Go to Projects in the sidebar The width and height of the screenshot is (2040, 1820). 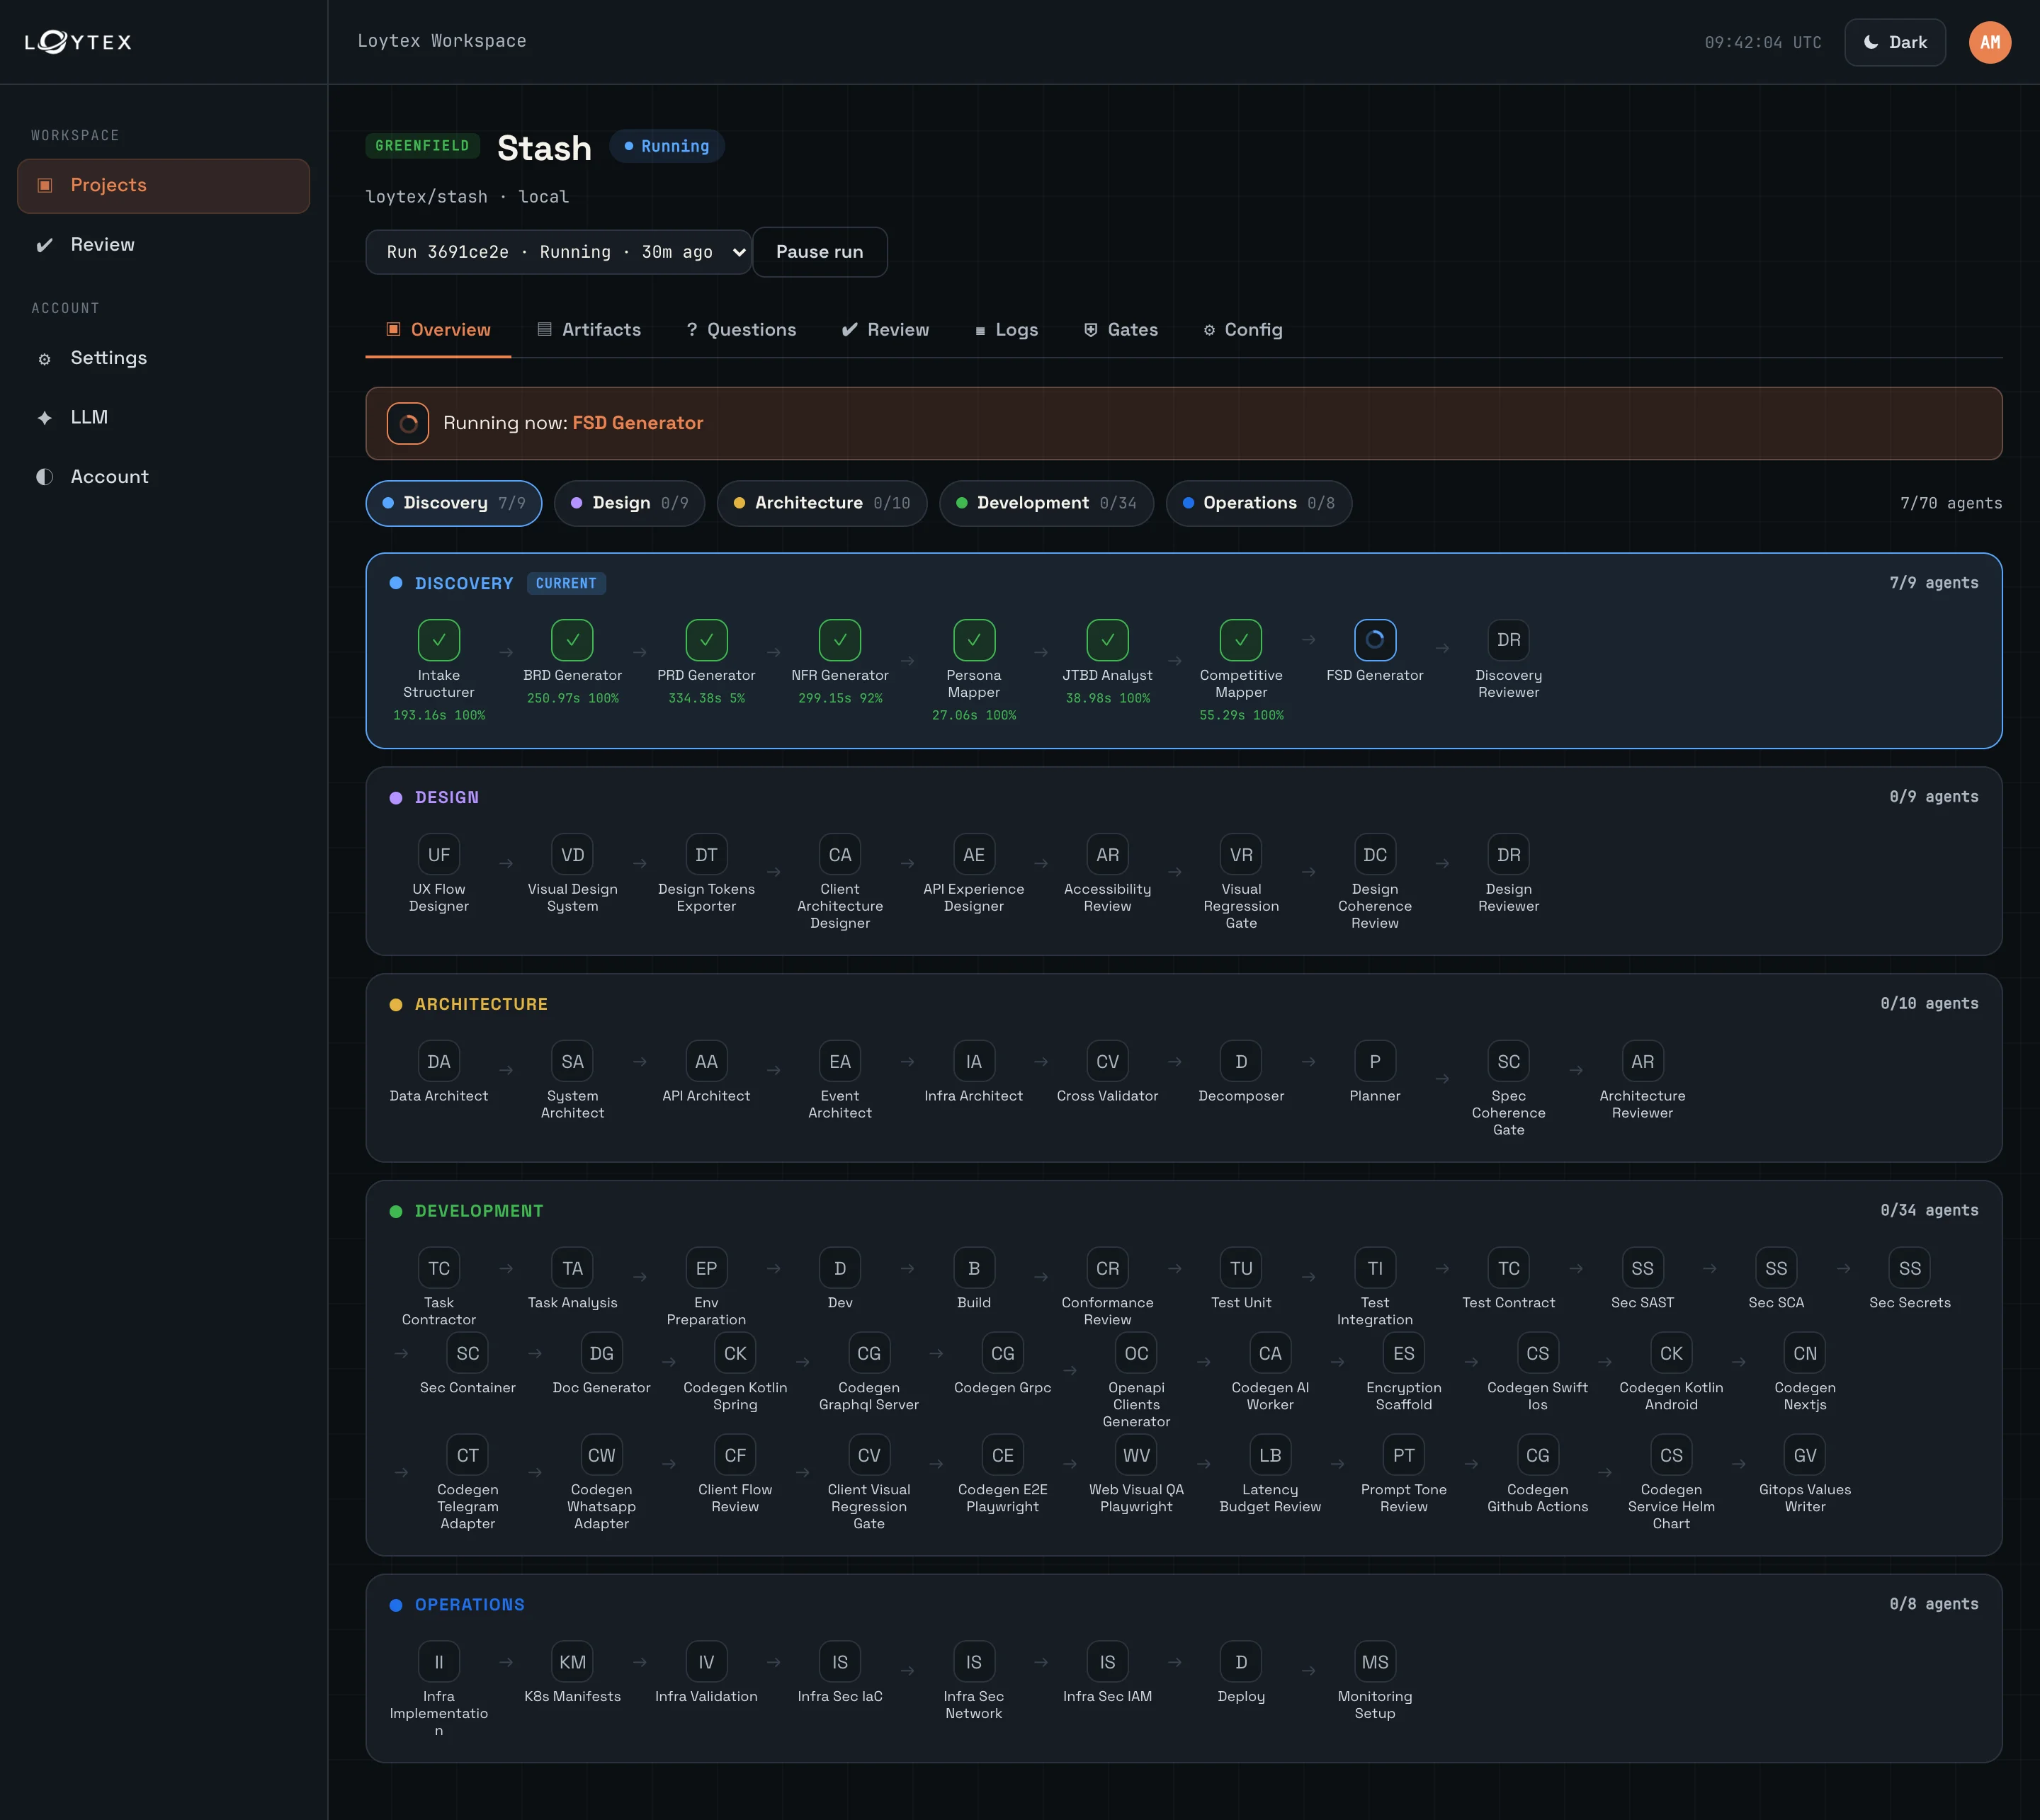[163, 185]
